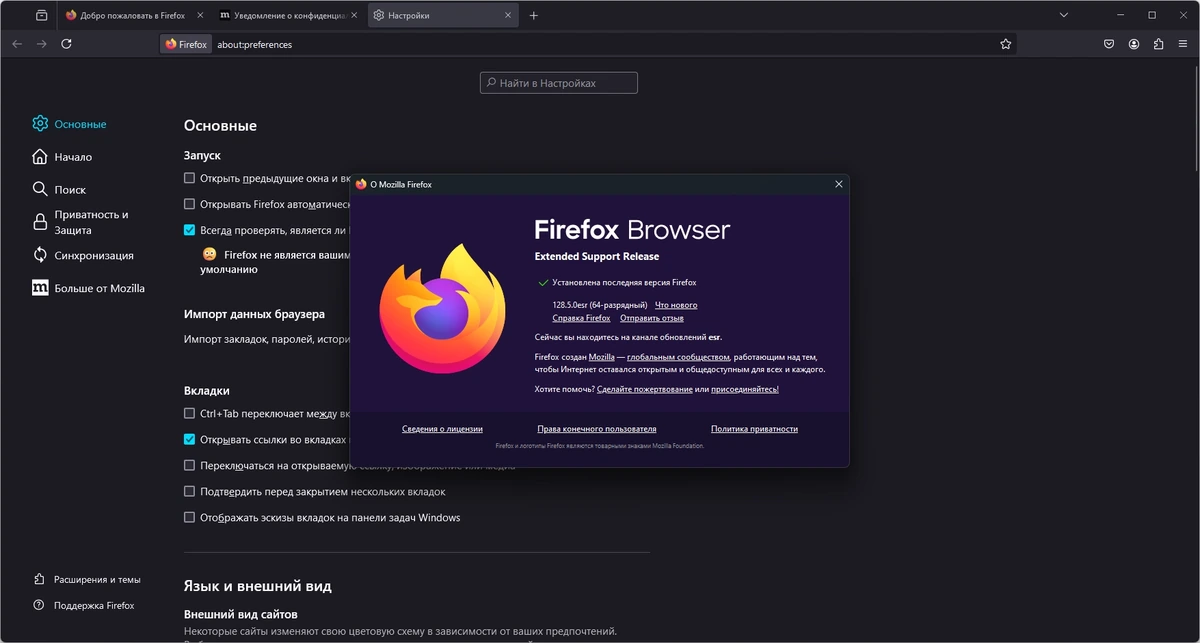Open the Firefox View button in the tab bar
This screenshot has height=643, width=1200.
41,16
